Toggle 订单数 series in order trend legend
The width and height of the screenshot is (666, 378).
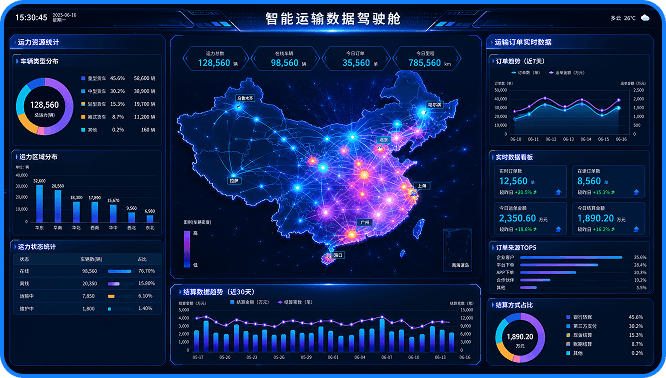coord(526,73)
